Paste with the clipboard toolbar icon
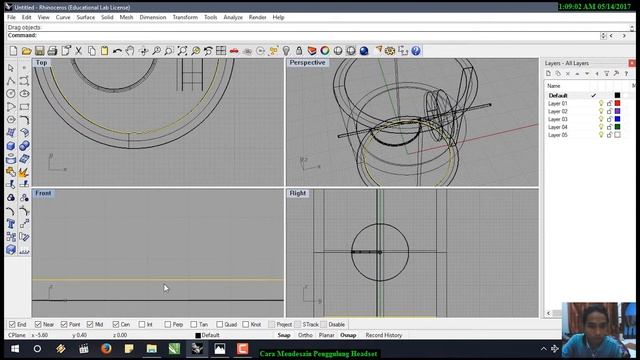The image size is (640, 360). pyautogui.click(x=104, y=51)
